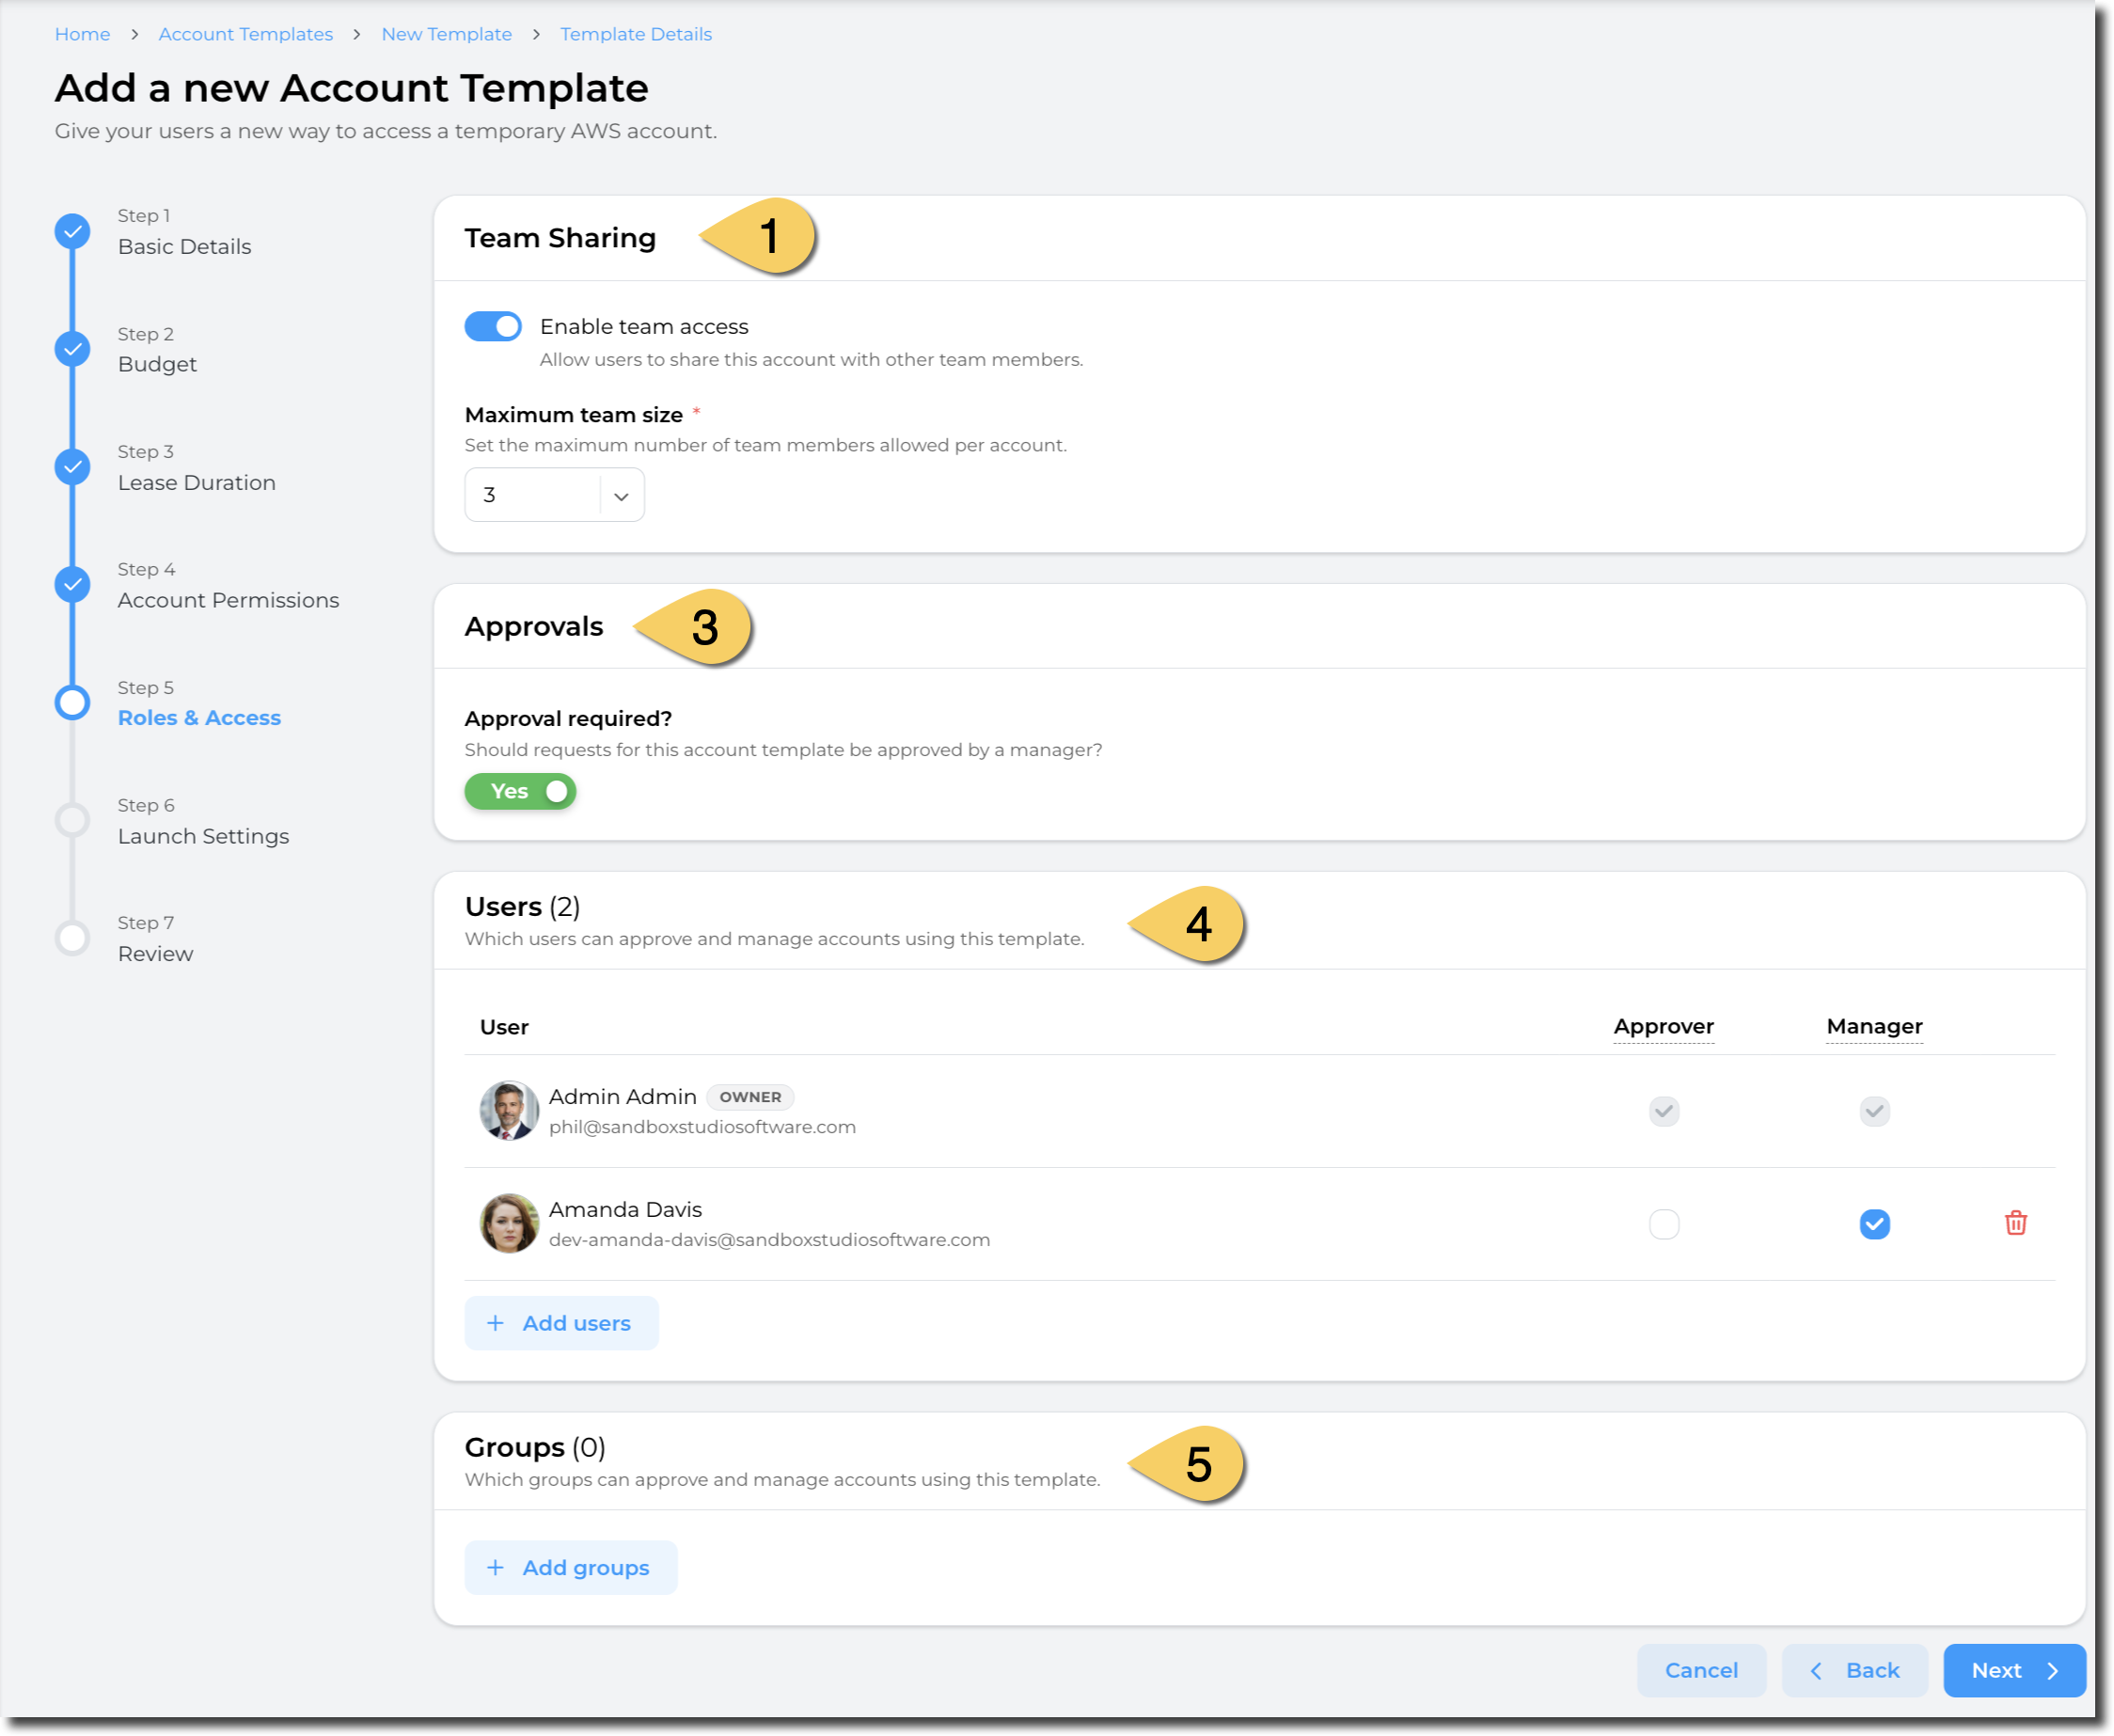Click Step 4 Account Permissions checkmark circle
2114x1736 pixels.
point(72,584)
